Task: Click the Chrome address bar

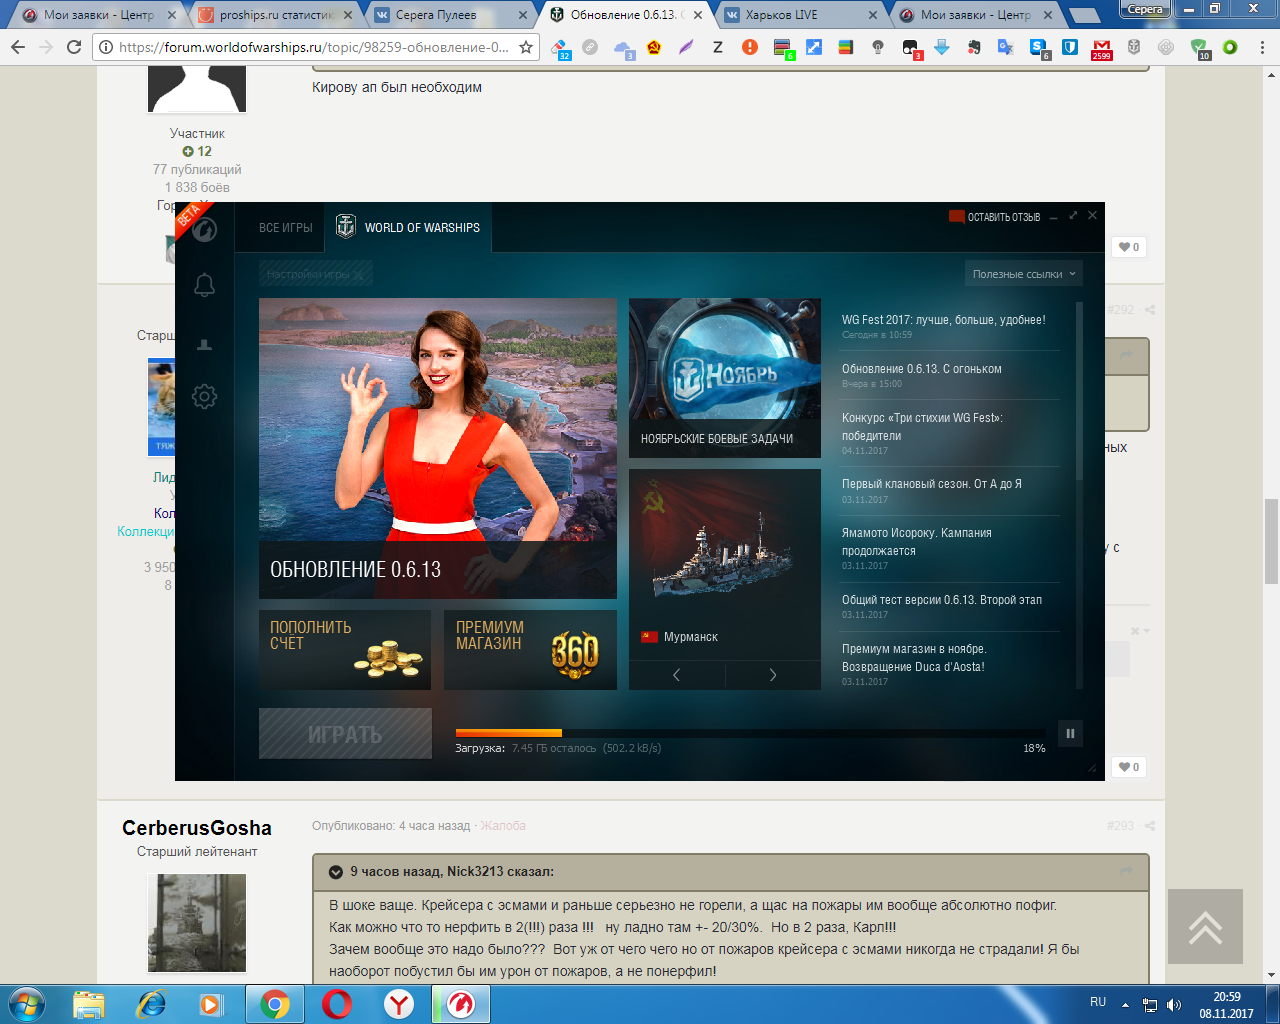Action: tap(315, 47)
